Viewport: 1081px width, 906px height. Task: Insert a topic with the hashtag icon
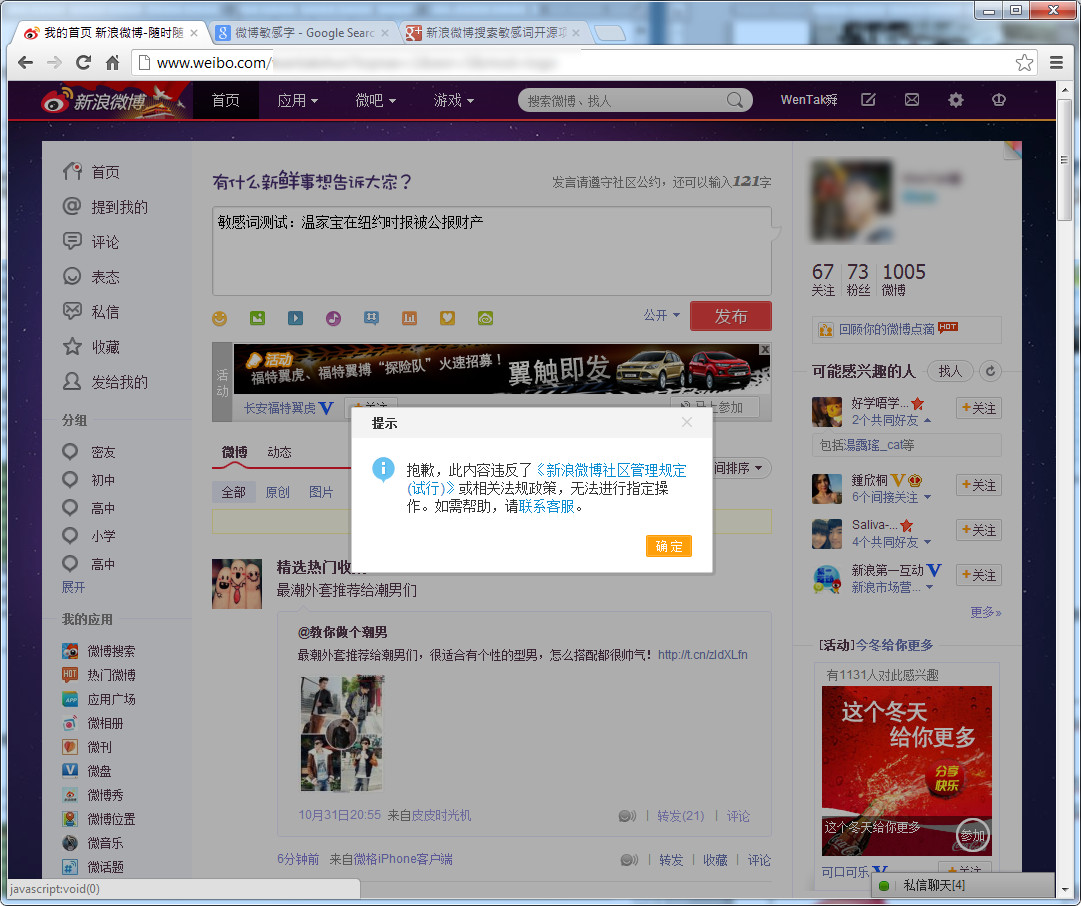coord(372,318)
